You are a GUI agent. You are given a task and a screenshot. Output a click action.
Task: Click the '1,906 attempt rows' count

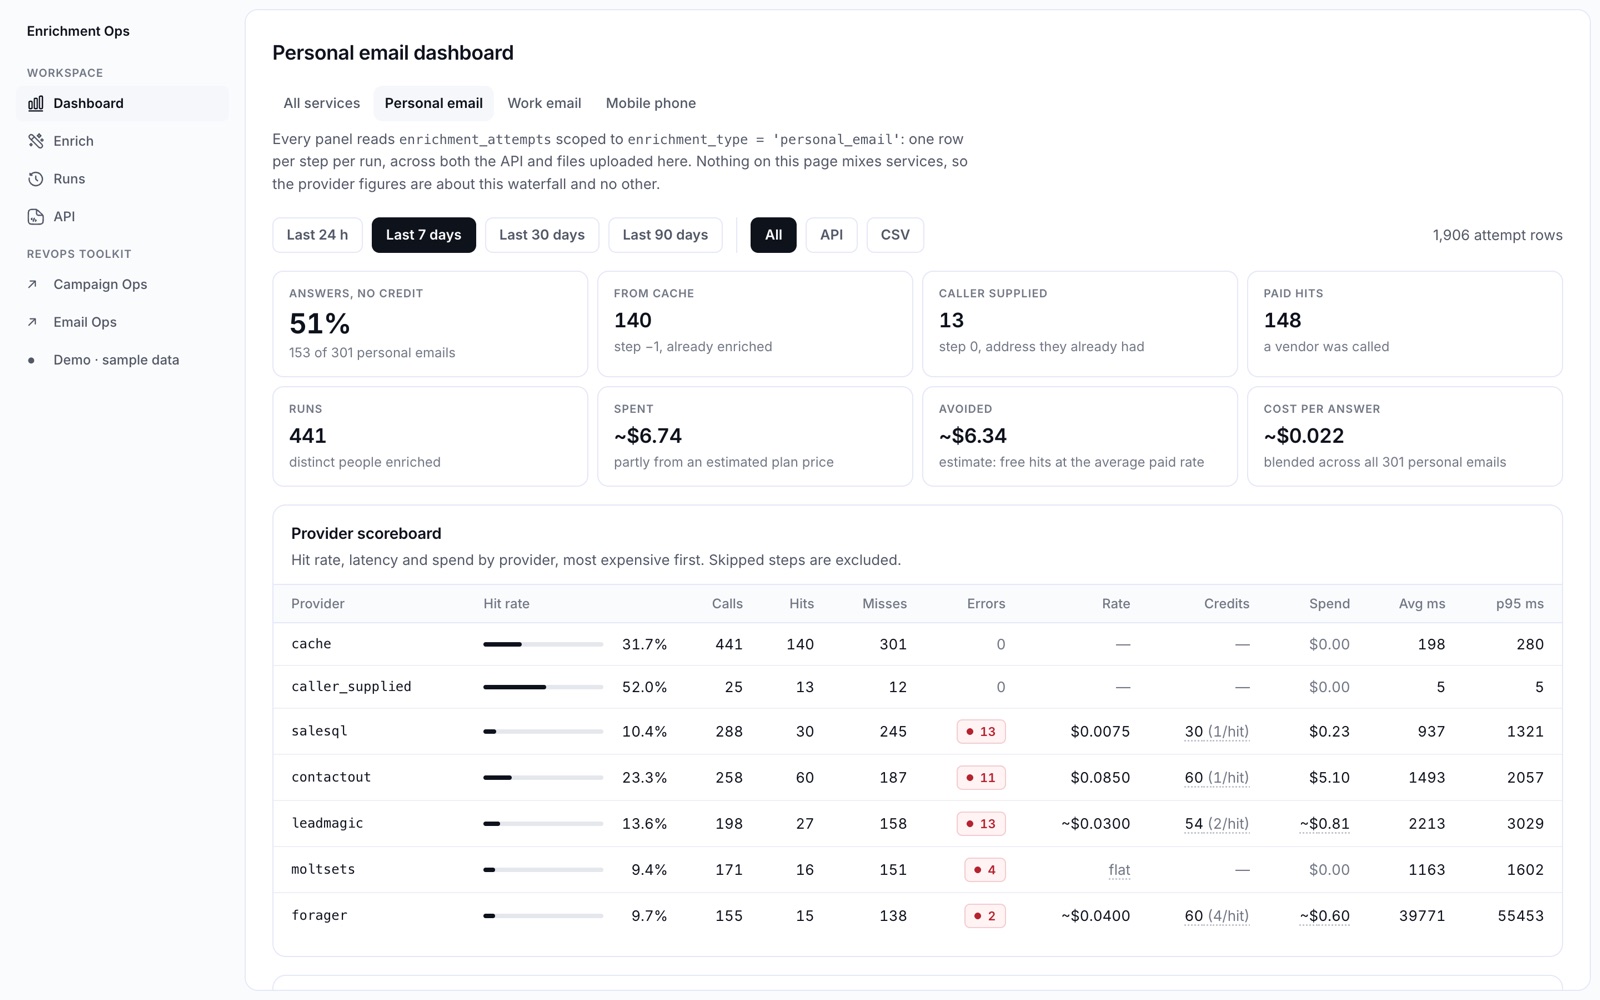(x=1497, y=235)
